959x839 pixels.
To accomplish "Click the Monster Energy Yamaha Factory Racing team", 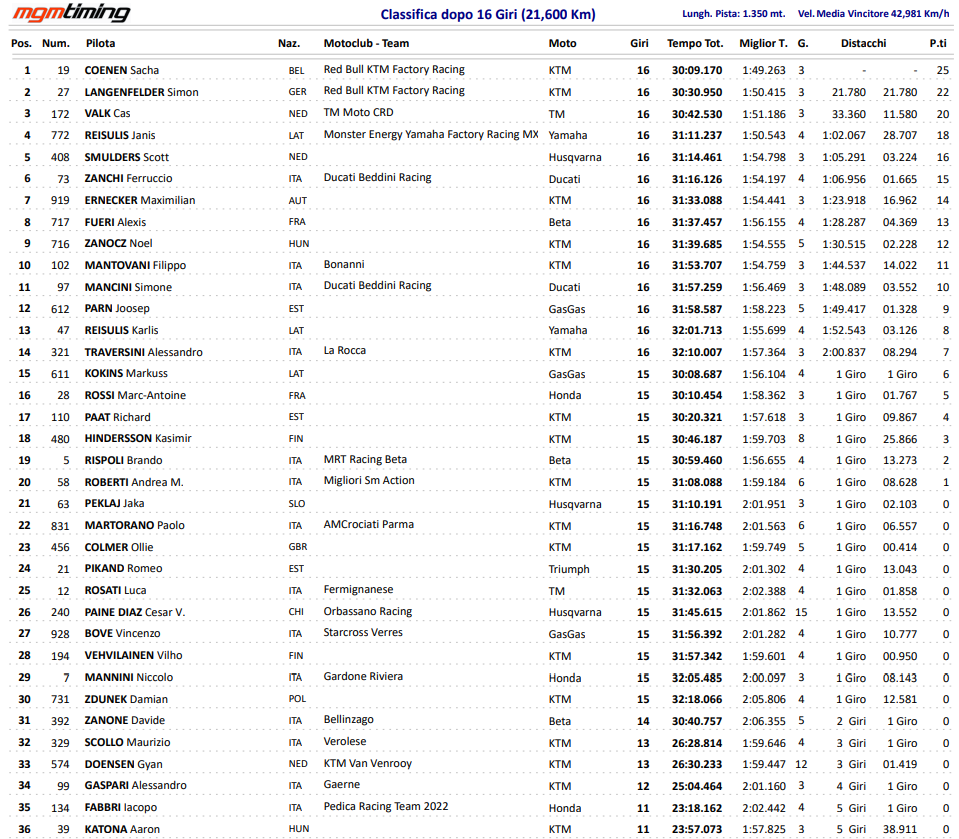I will tap(430, 134).
